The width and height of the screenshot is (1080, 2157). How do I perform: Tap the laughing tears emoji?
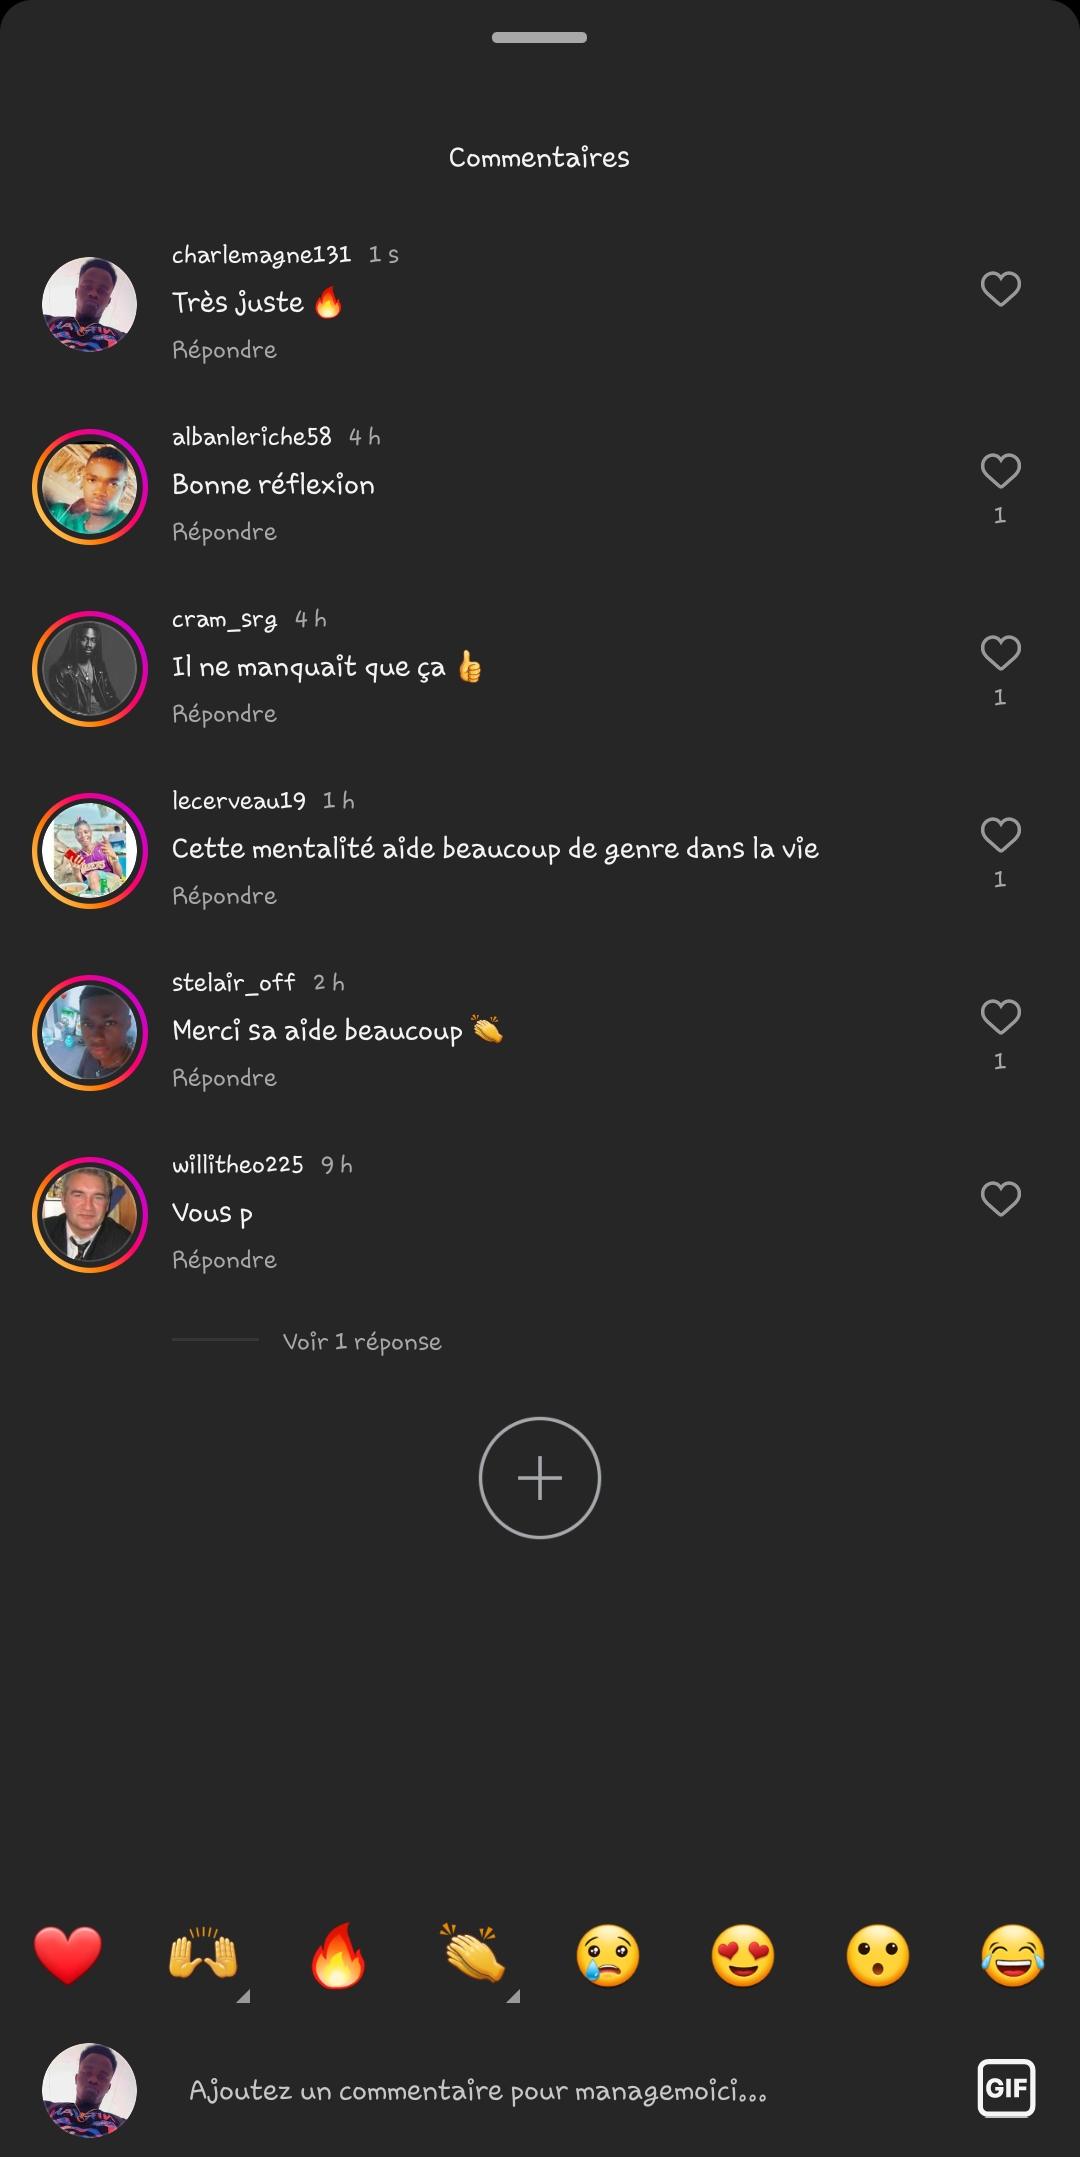[x=1013, y=1955]
